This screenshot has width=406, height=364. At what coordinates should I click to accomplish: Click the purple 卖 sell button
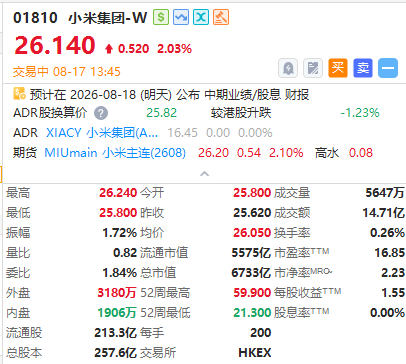point(363,68)
